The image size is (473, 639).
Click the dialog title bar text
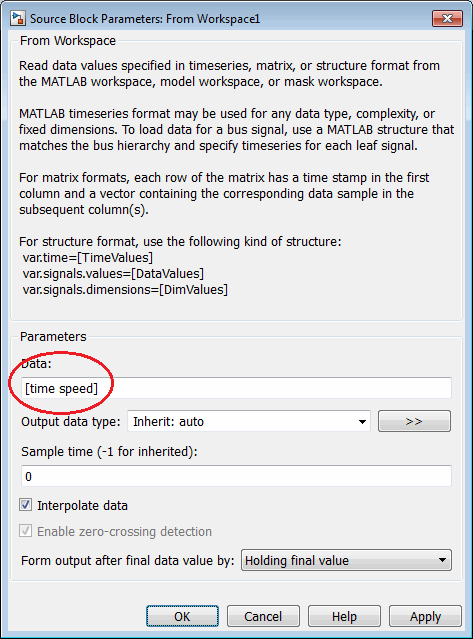tap(145, 19)
